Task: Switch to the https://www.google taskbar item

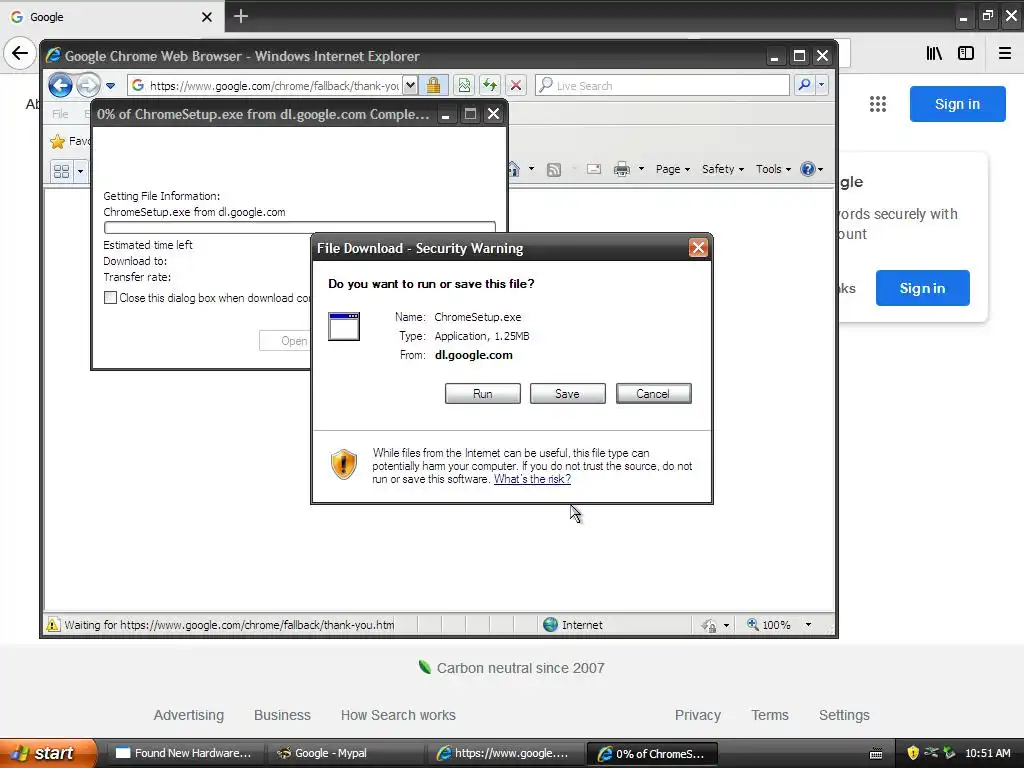Action: [x=505, y=753]
